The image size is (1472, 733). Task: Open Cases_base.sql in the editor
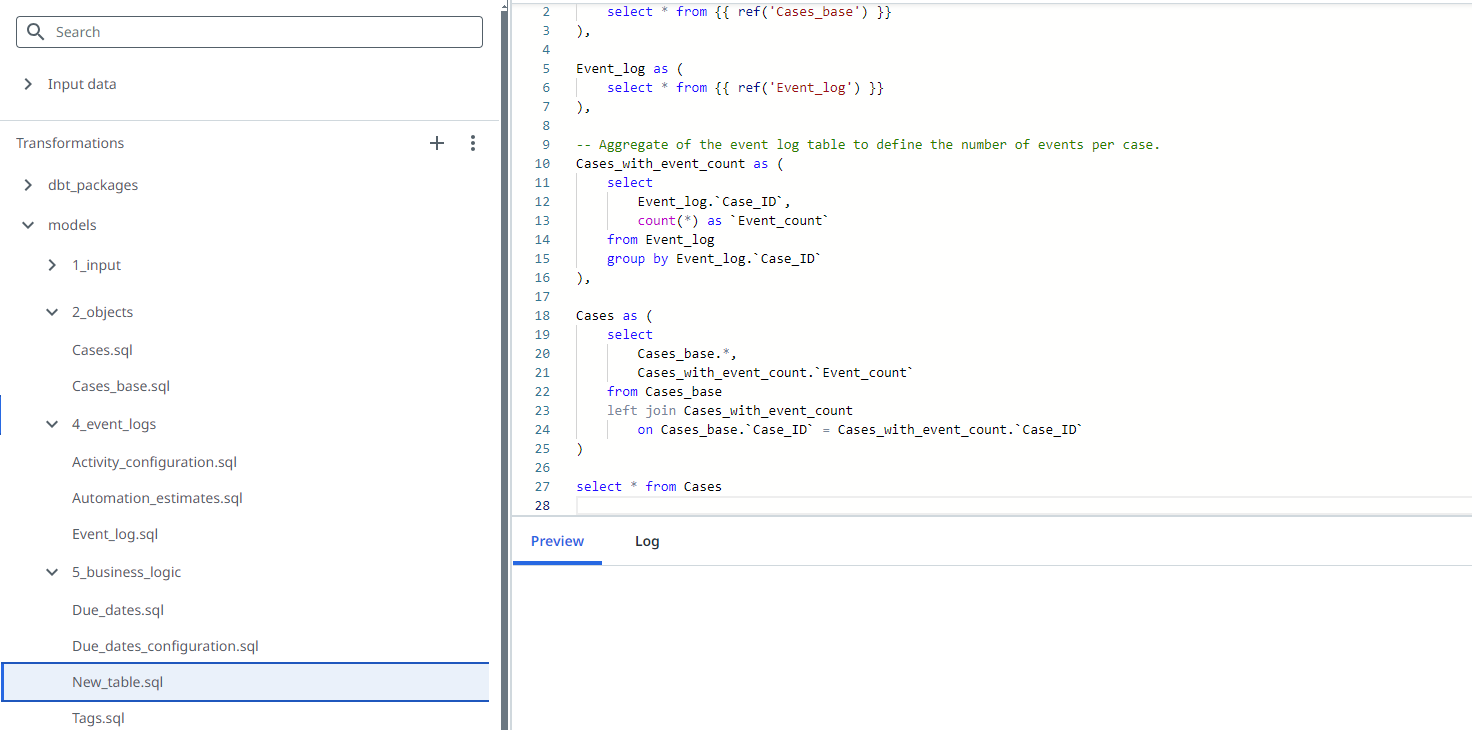point(121,386)
